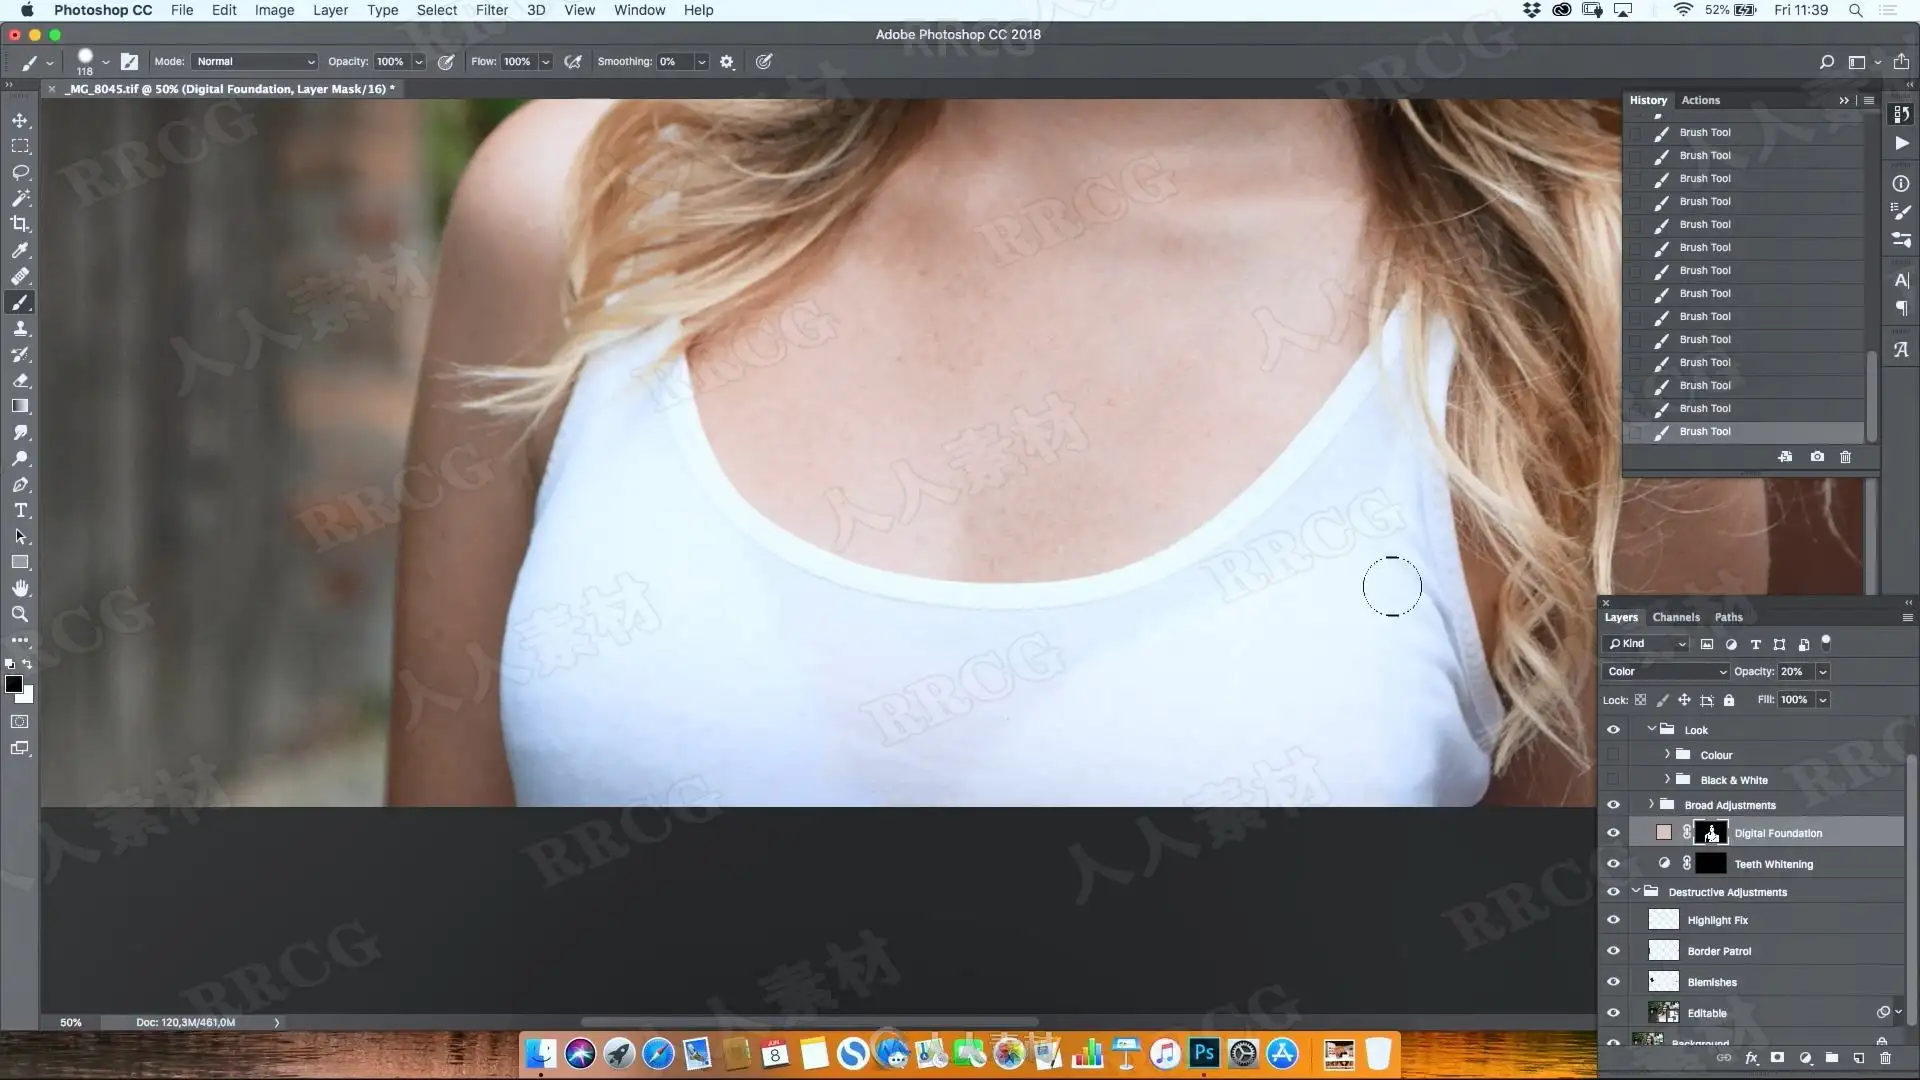1920x1080 pixels.
Task: Open the brush Mode dropdown
Action: click(x=255, y=62)
